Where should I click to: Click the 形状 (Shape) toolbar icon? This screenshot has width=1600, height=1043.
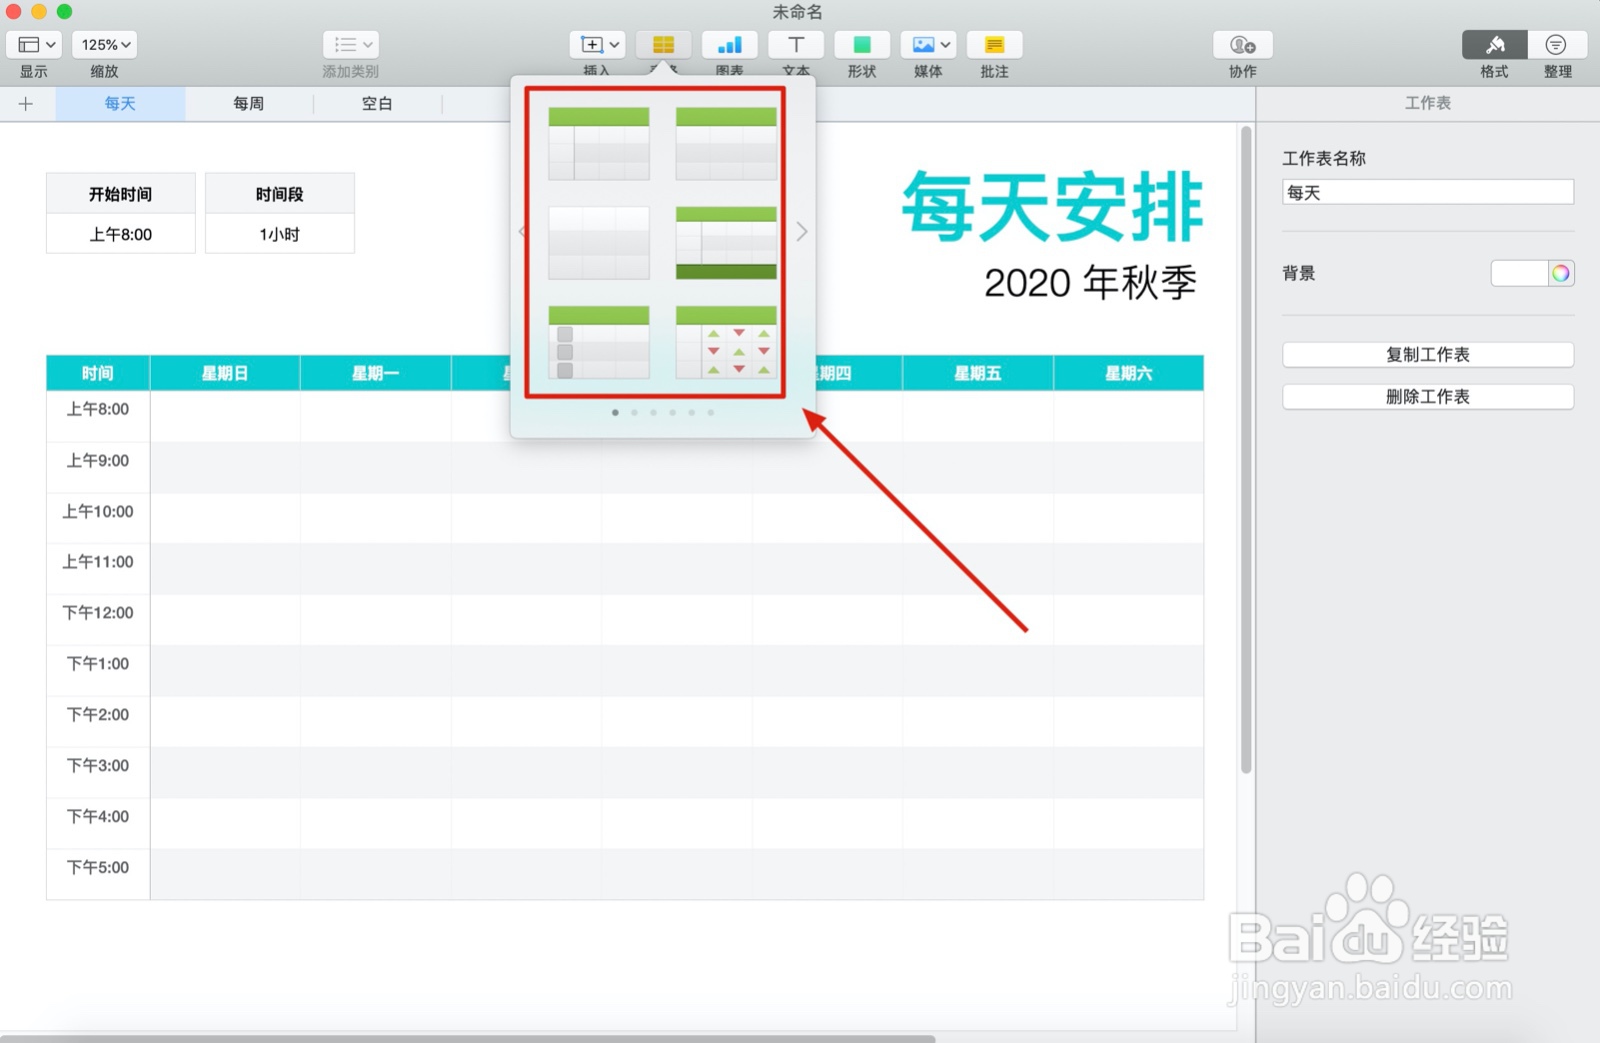[x=861, y=44]
